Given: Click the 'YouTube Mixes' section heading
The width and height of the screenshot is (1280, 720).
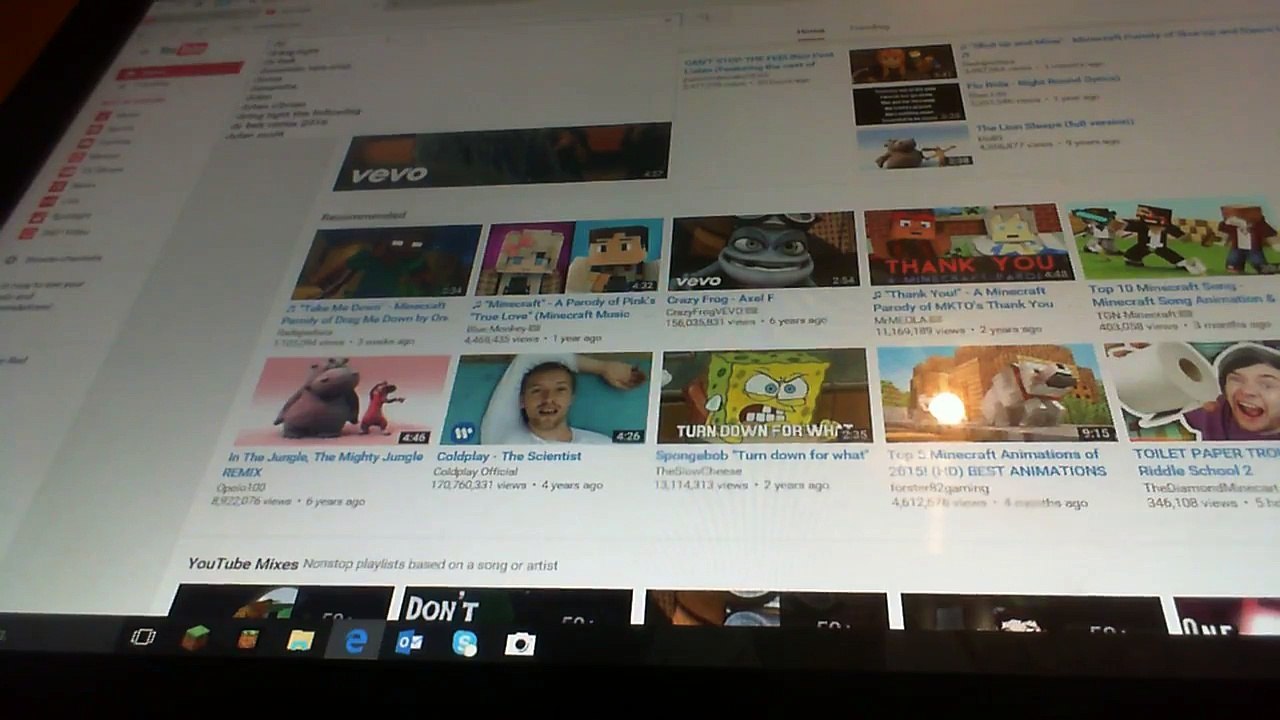Looking at the screenshot, I should (x=243, y=564).
